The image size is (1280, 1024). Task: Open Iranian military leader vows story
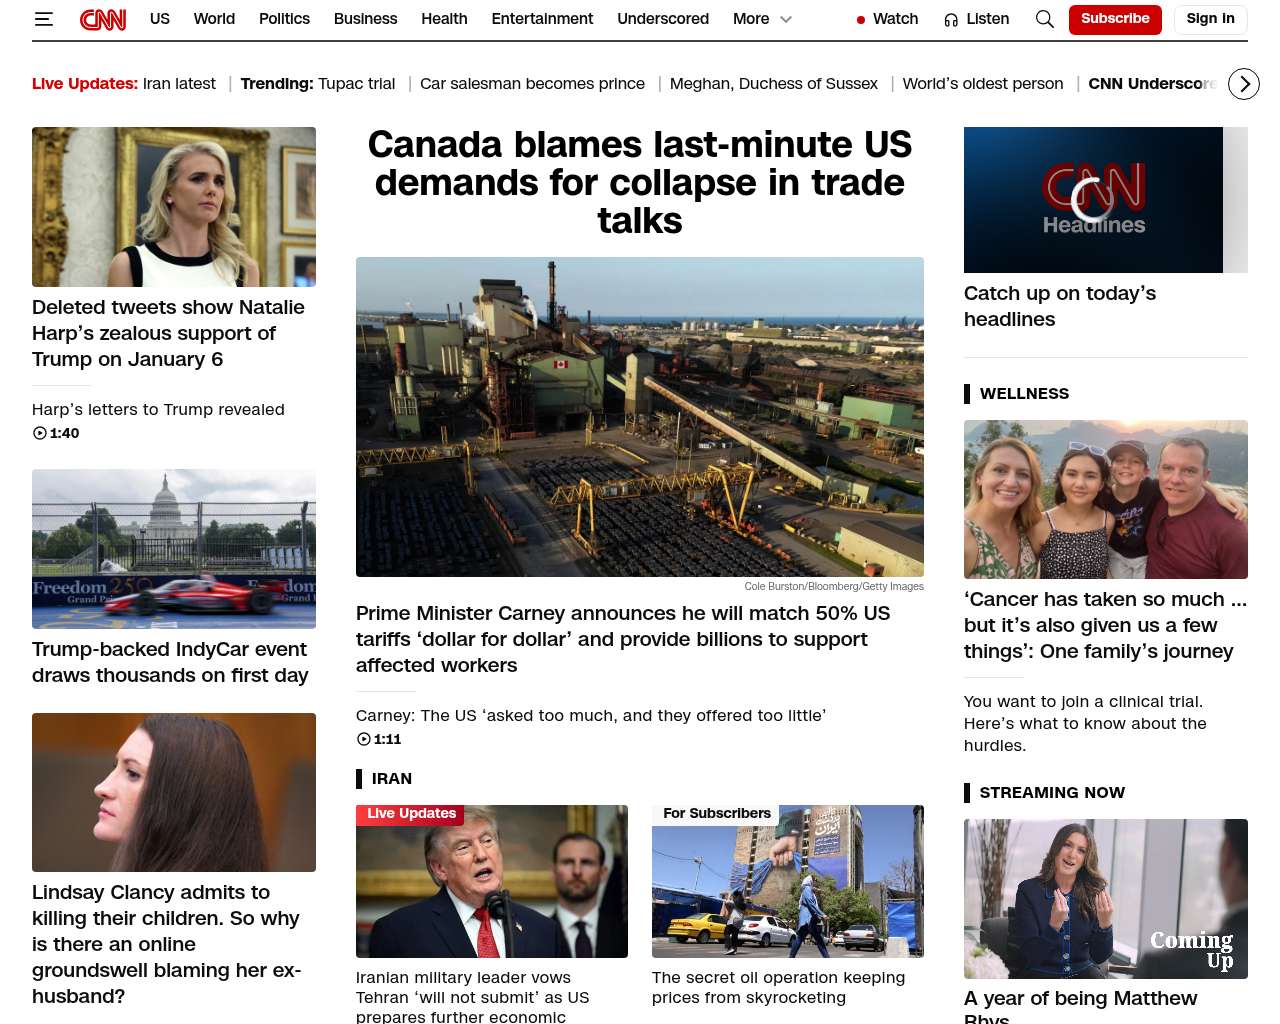(473, 996)
